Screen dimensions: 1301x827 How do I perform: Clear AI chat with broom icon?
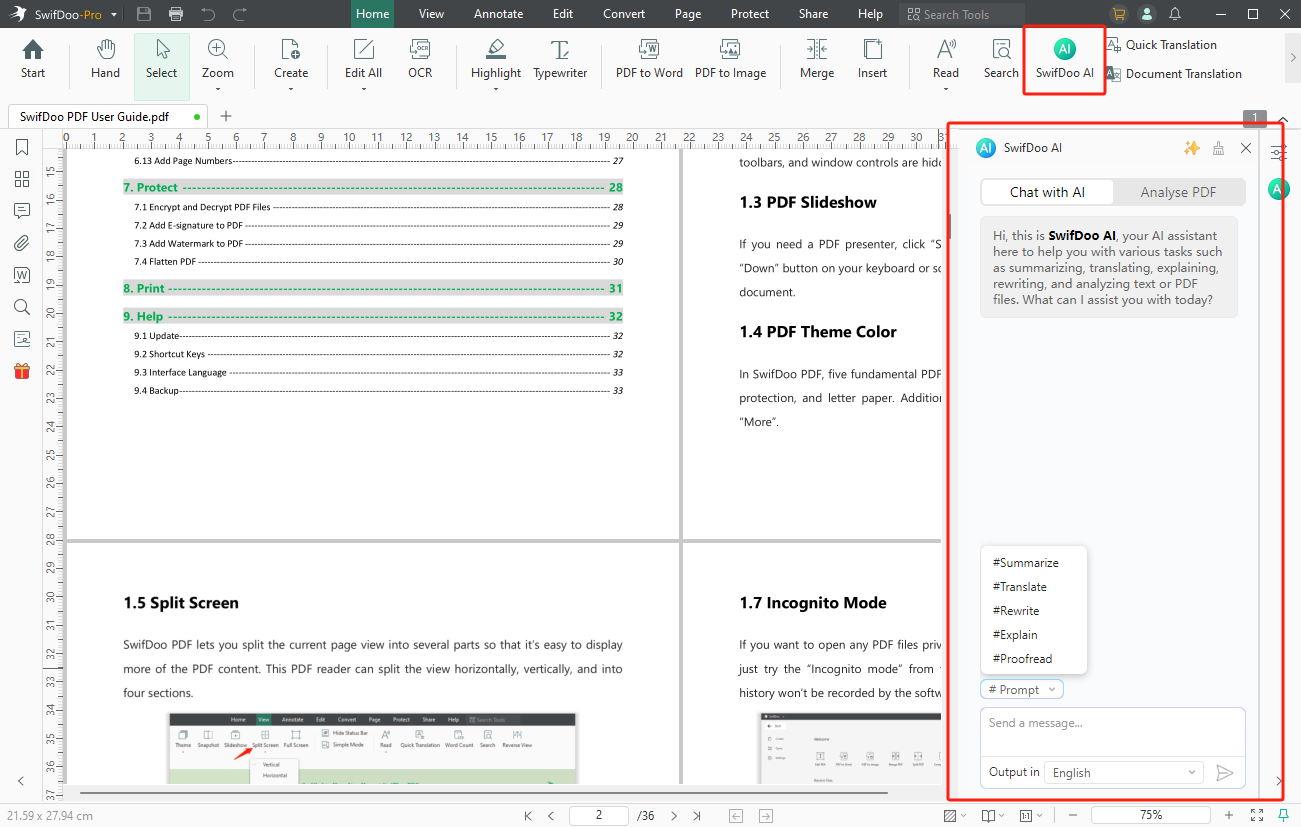tap(1218, 148)
